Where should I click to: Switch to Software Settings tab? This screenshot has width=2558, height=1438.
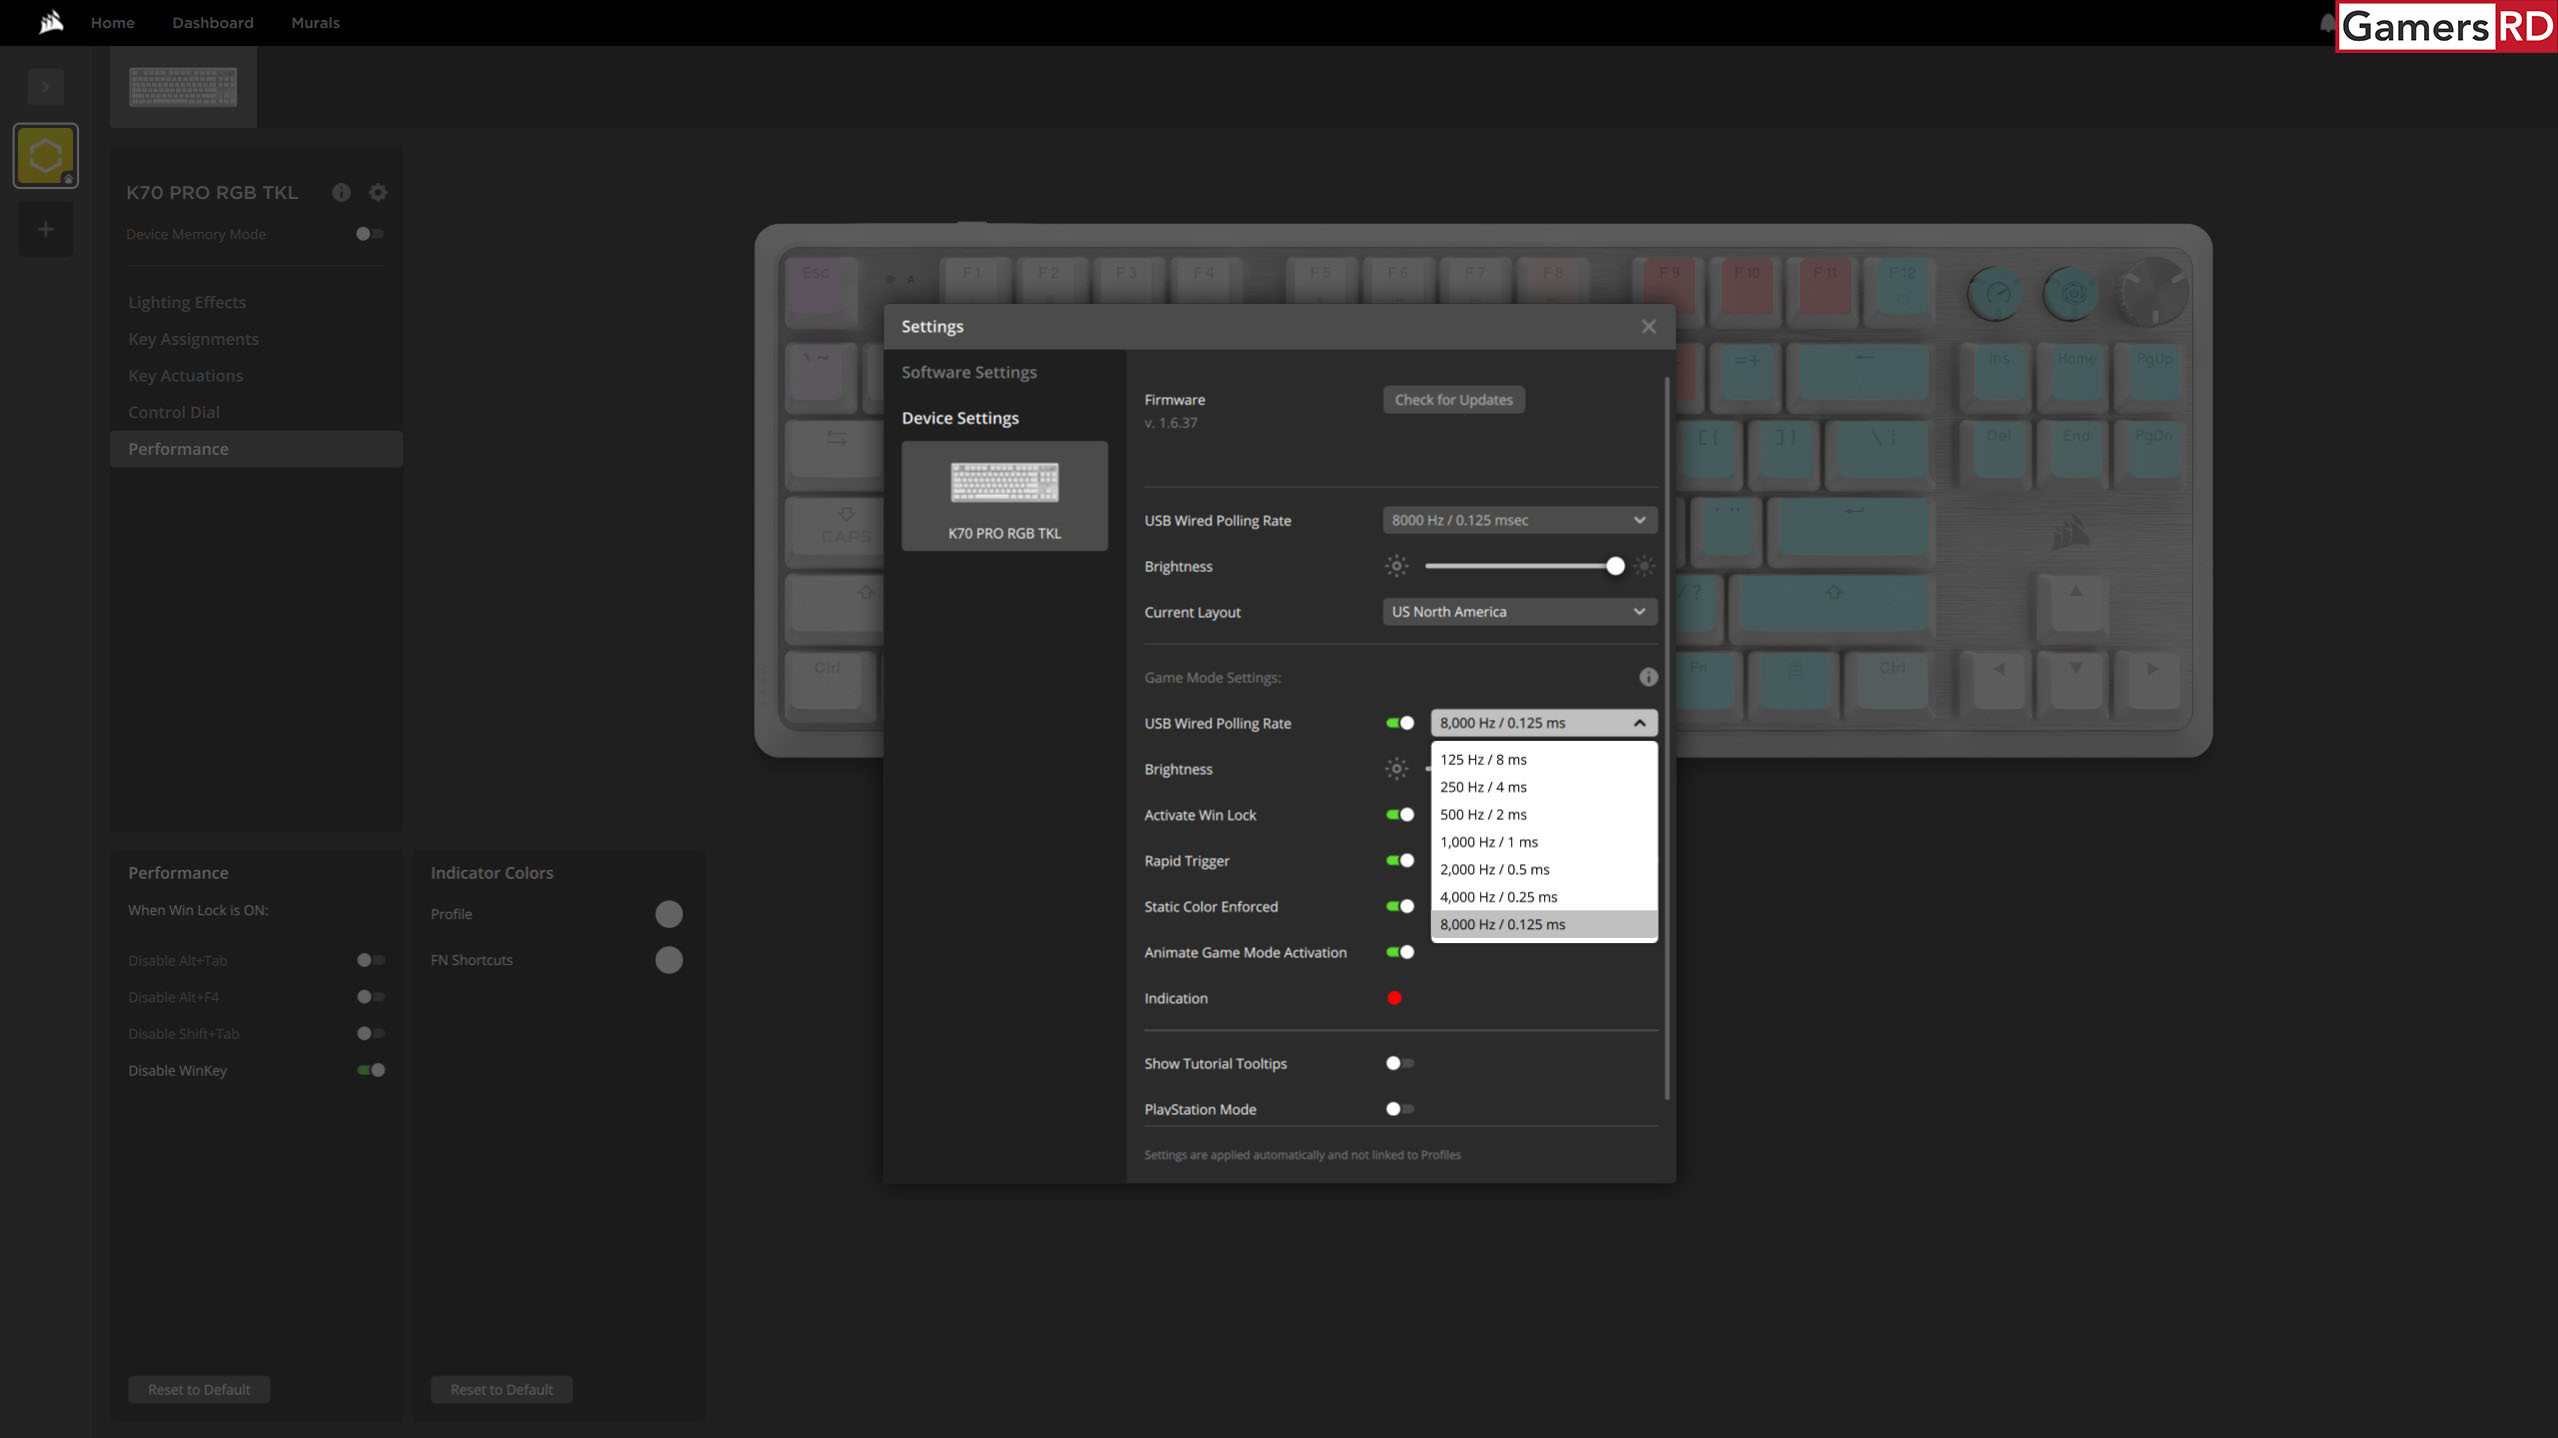click(x=970, y=370)
